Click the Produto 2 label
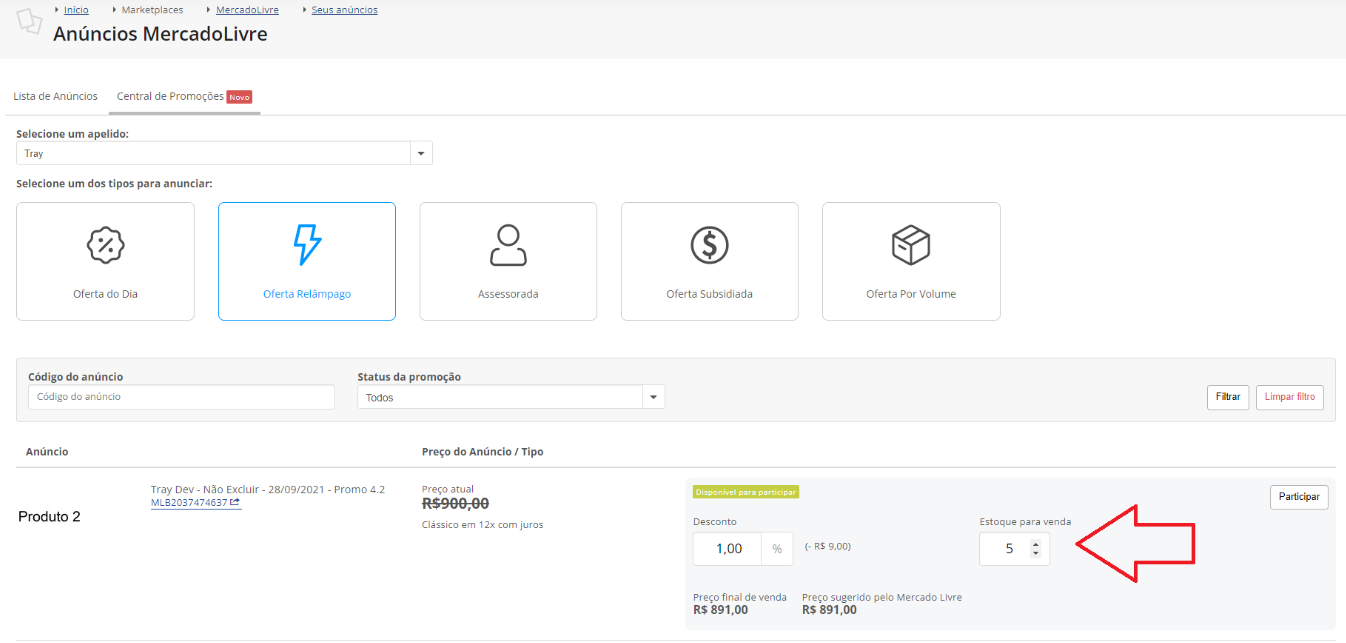 coord(49,517)
